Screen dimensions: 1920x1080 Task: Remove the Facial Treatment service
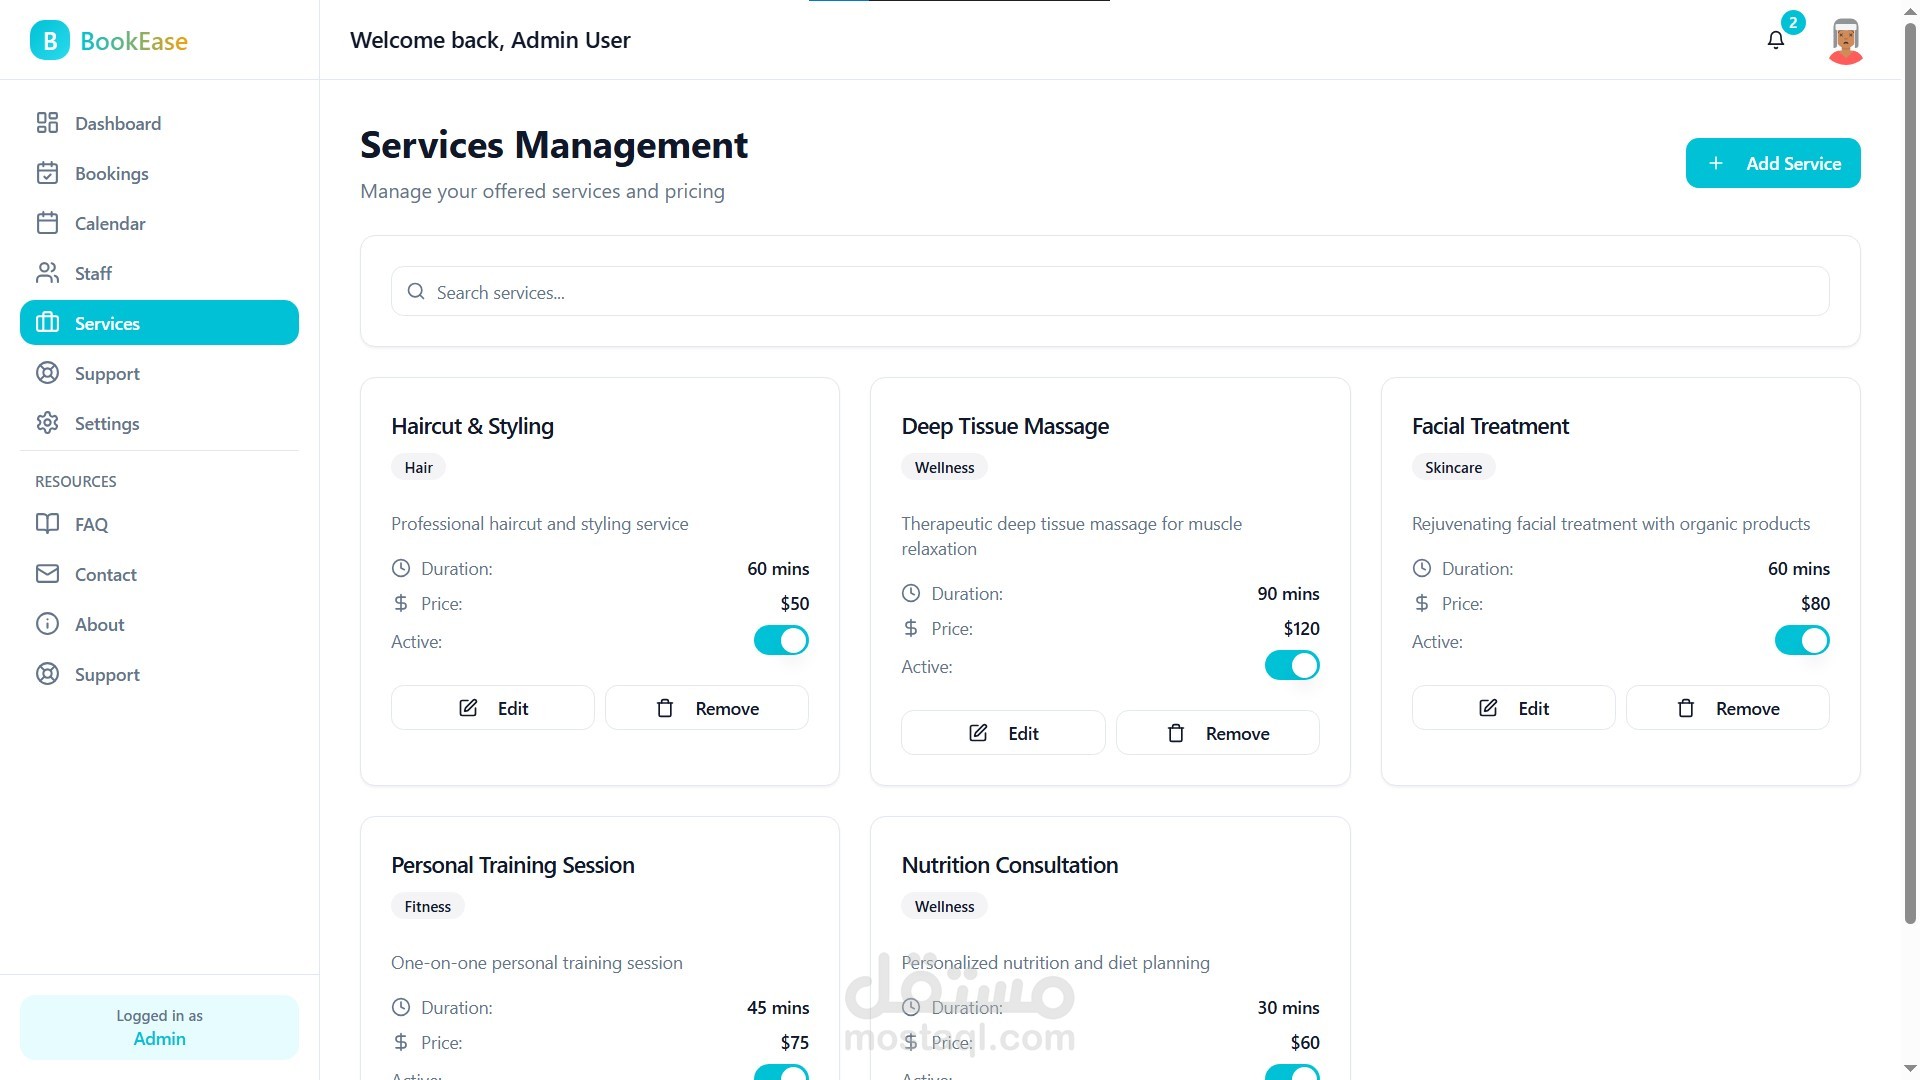click(x=1727, y=708)
